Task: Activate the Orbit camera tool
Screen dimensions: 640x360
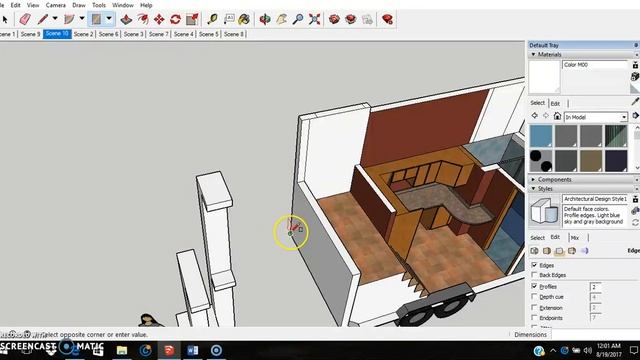Action: (x=265, y=19)
